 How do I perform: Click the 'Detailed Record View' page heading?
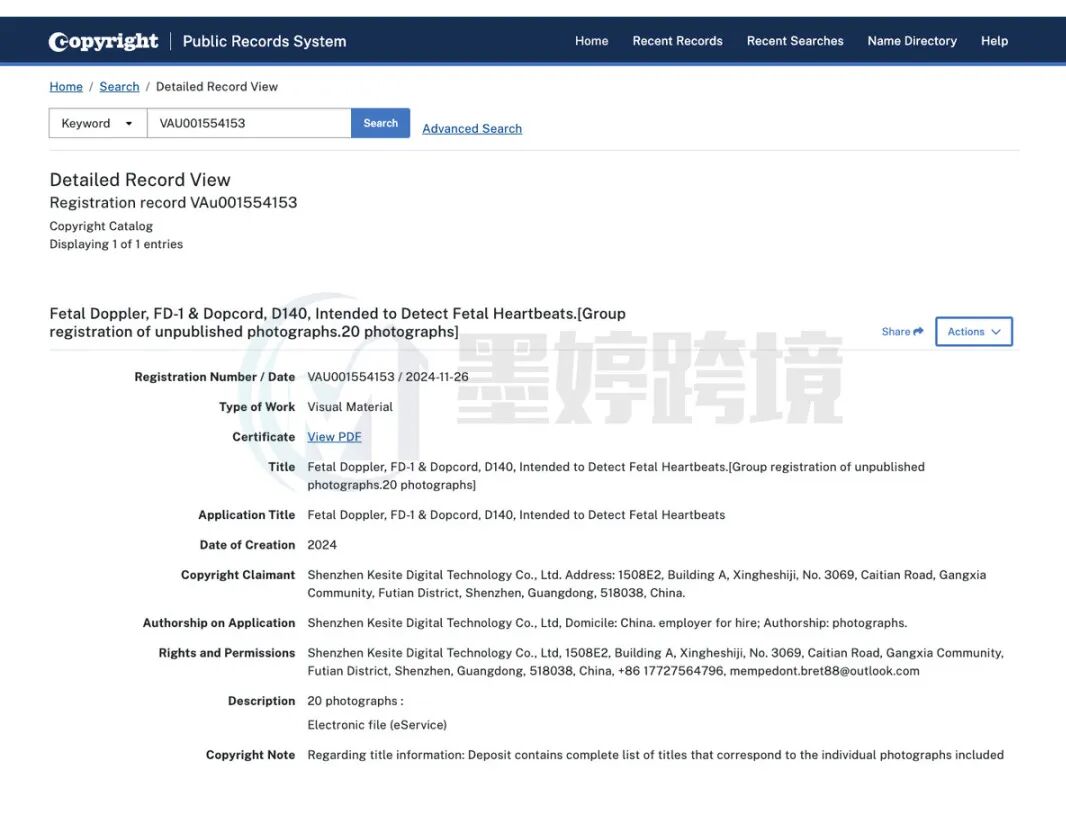coord(140,179)
